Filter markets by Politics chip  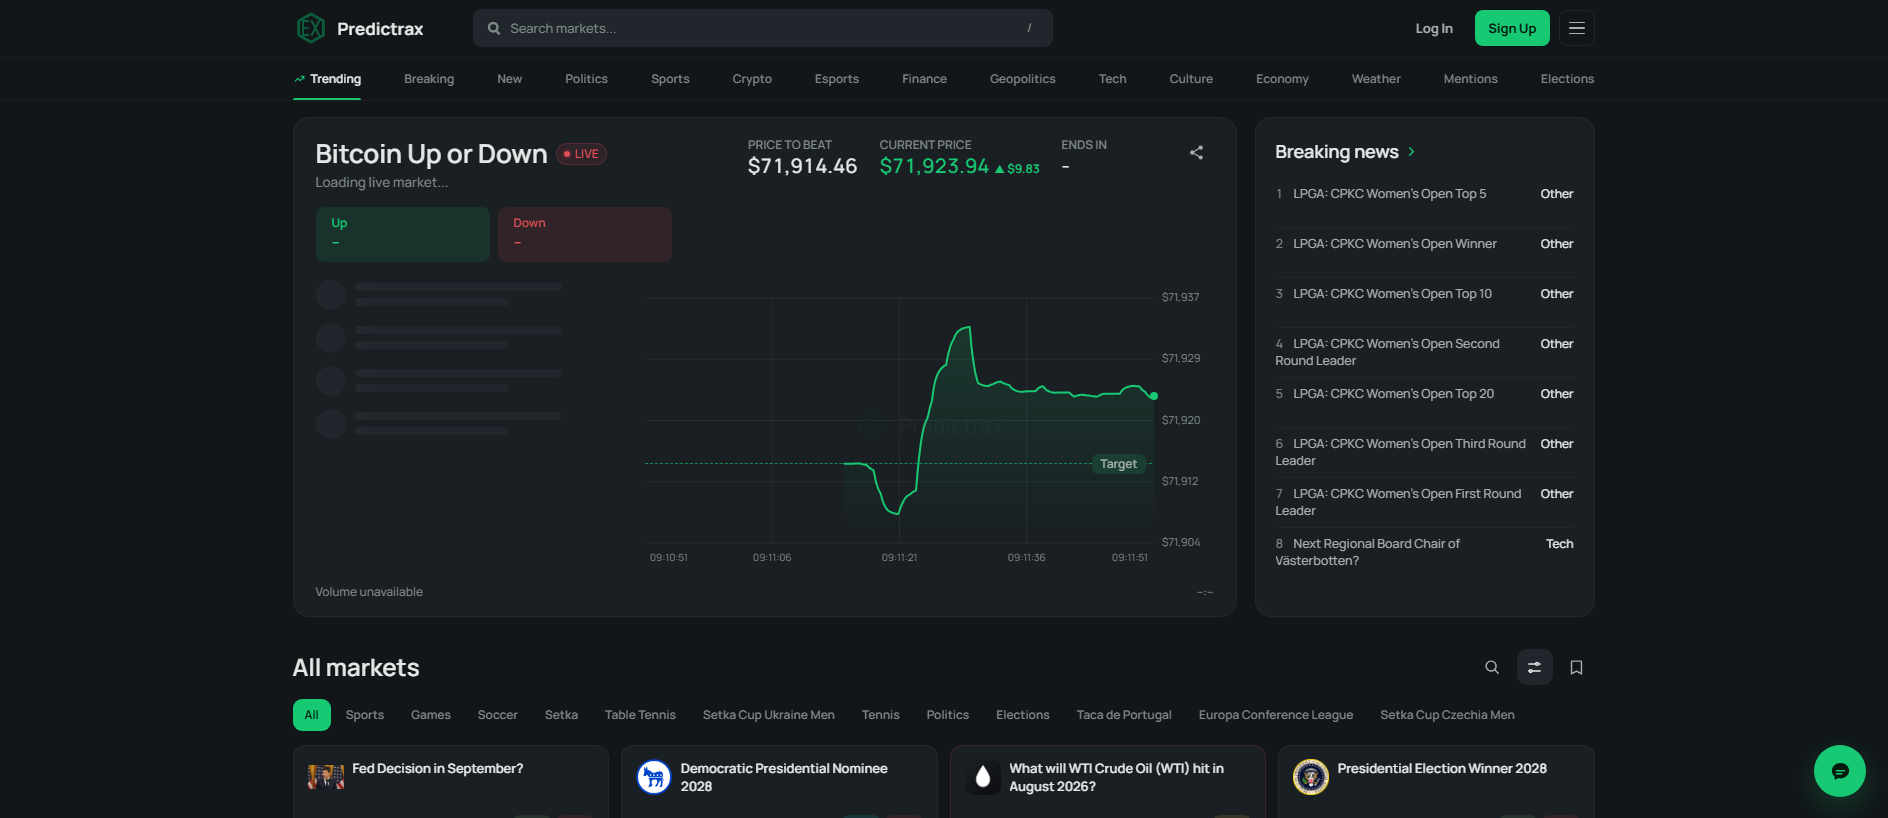tap(948, 715)
